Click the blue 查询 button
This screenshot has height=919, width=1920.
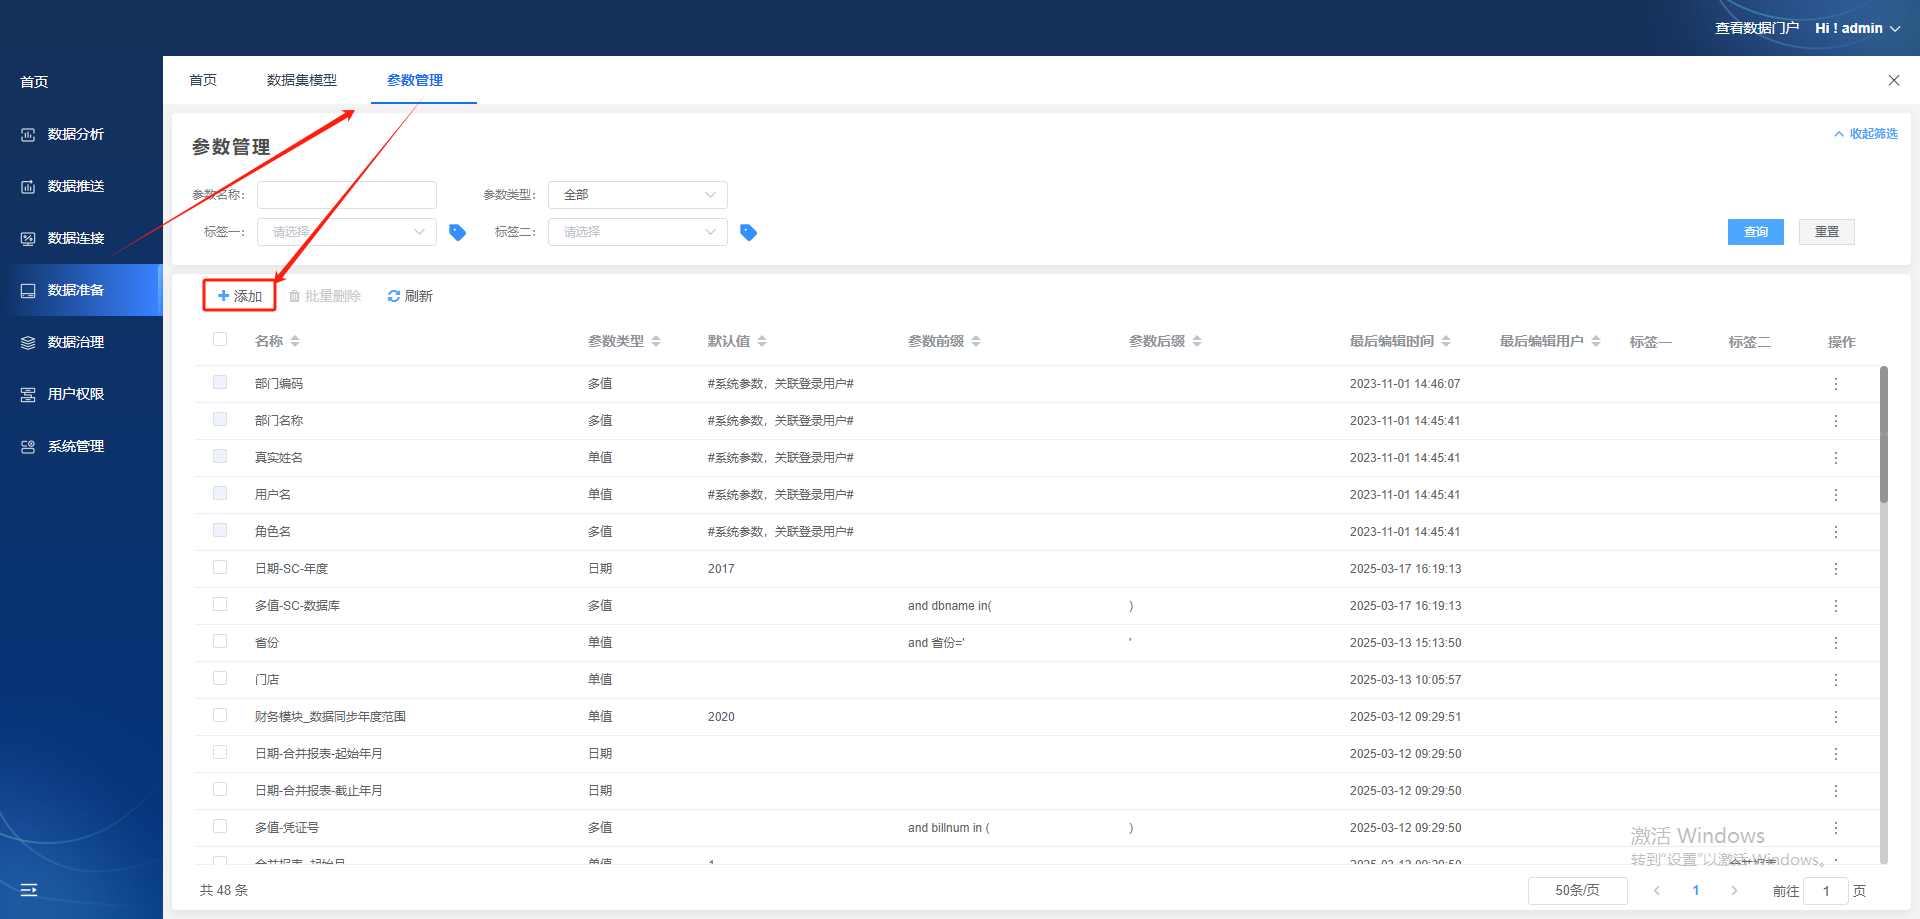[1755, 232]
